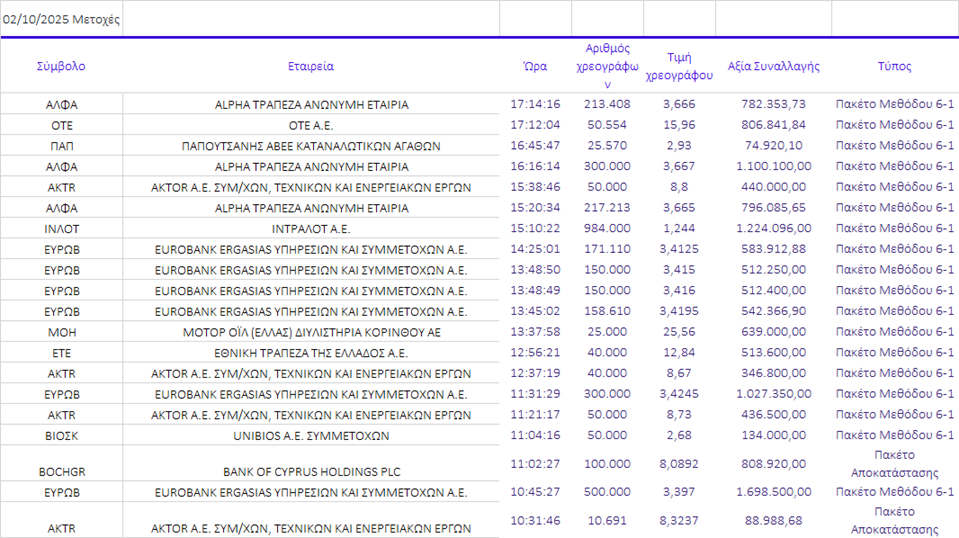Select the ΙΝΛΟΤ symbol cell
The image size is (959, 538).
(62, 229)
